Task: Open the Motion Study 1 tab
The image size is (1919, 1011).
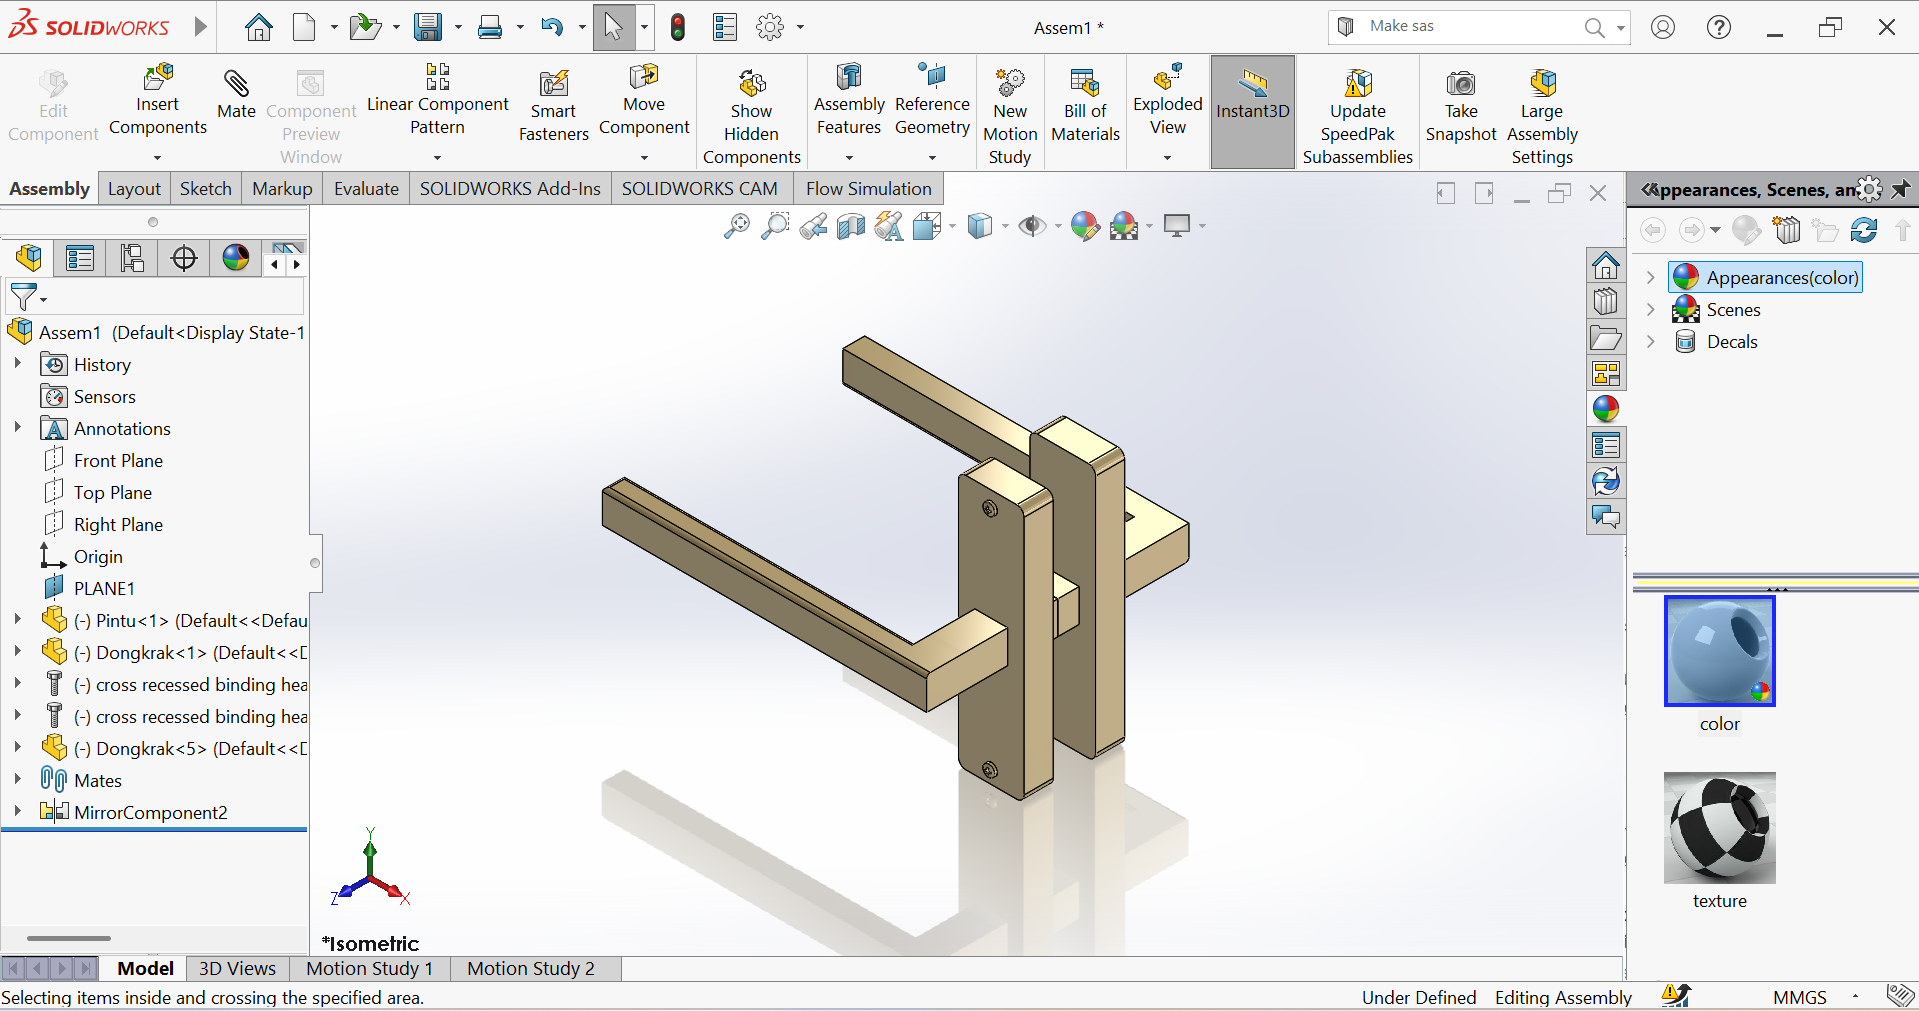Action: 370,968
